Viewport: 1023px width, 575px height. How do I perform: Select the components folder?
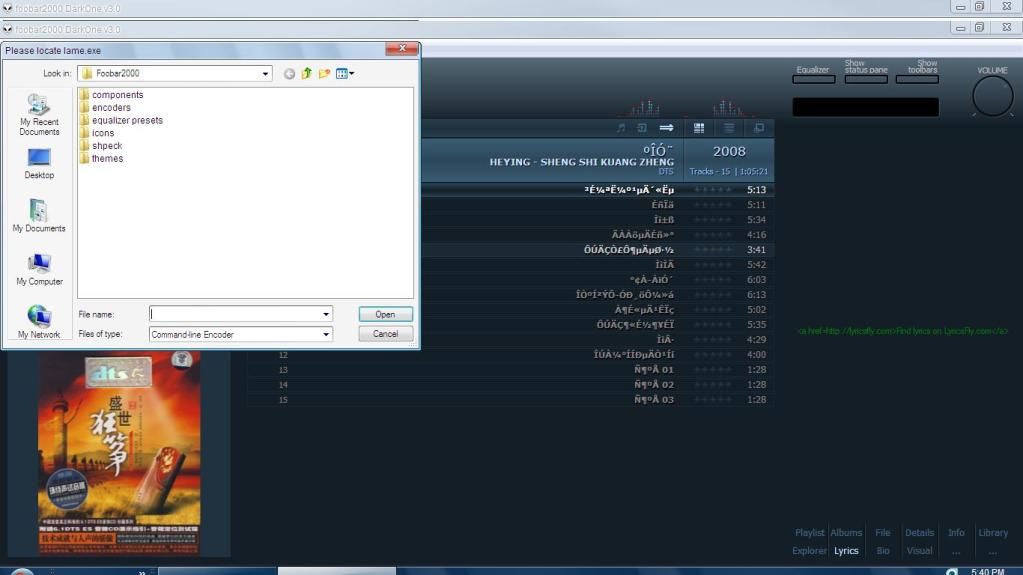(111, 95)
